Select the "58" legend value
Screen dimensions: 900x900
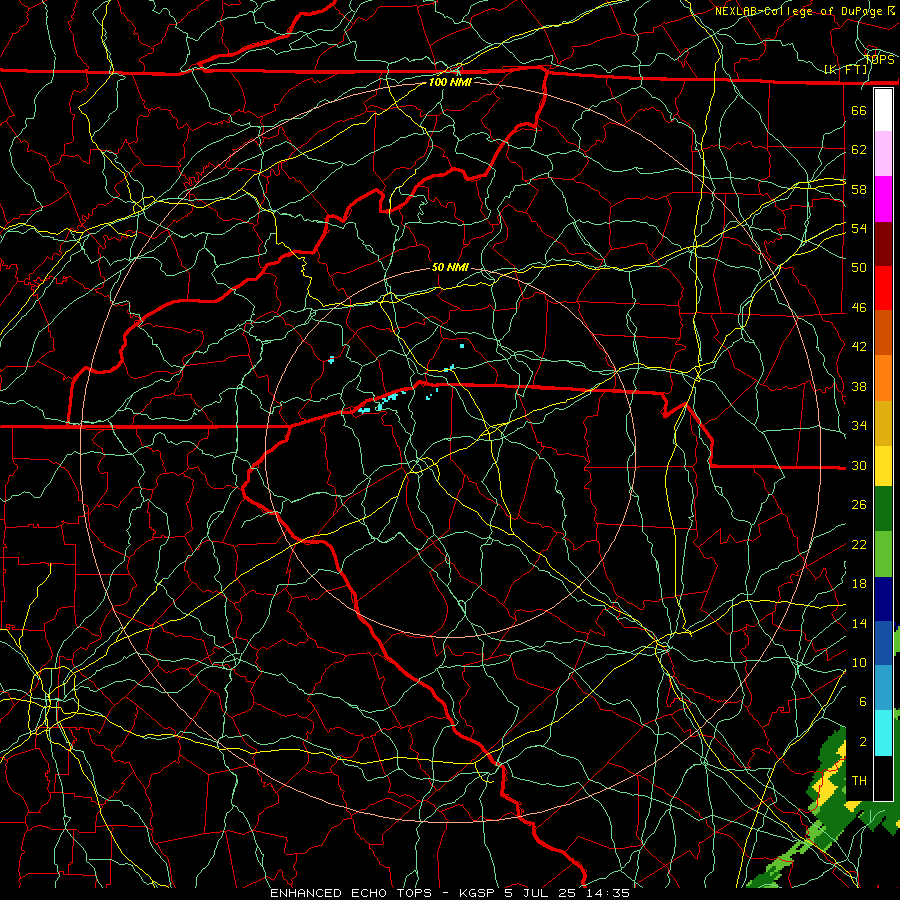click(859, 189)
